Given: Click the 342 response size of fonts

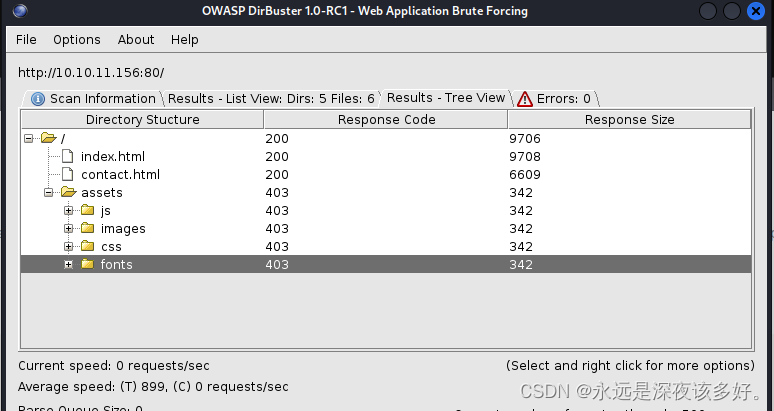Looking at the screenshot, I should pyautogui.click(x=521, y=264).
